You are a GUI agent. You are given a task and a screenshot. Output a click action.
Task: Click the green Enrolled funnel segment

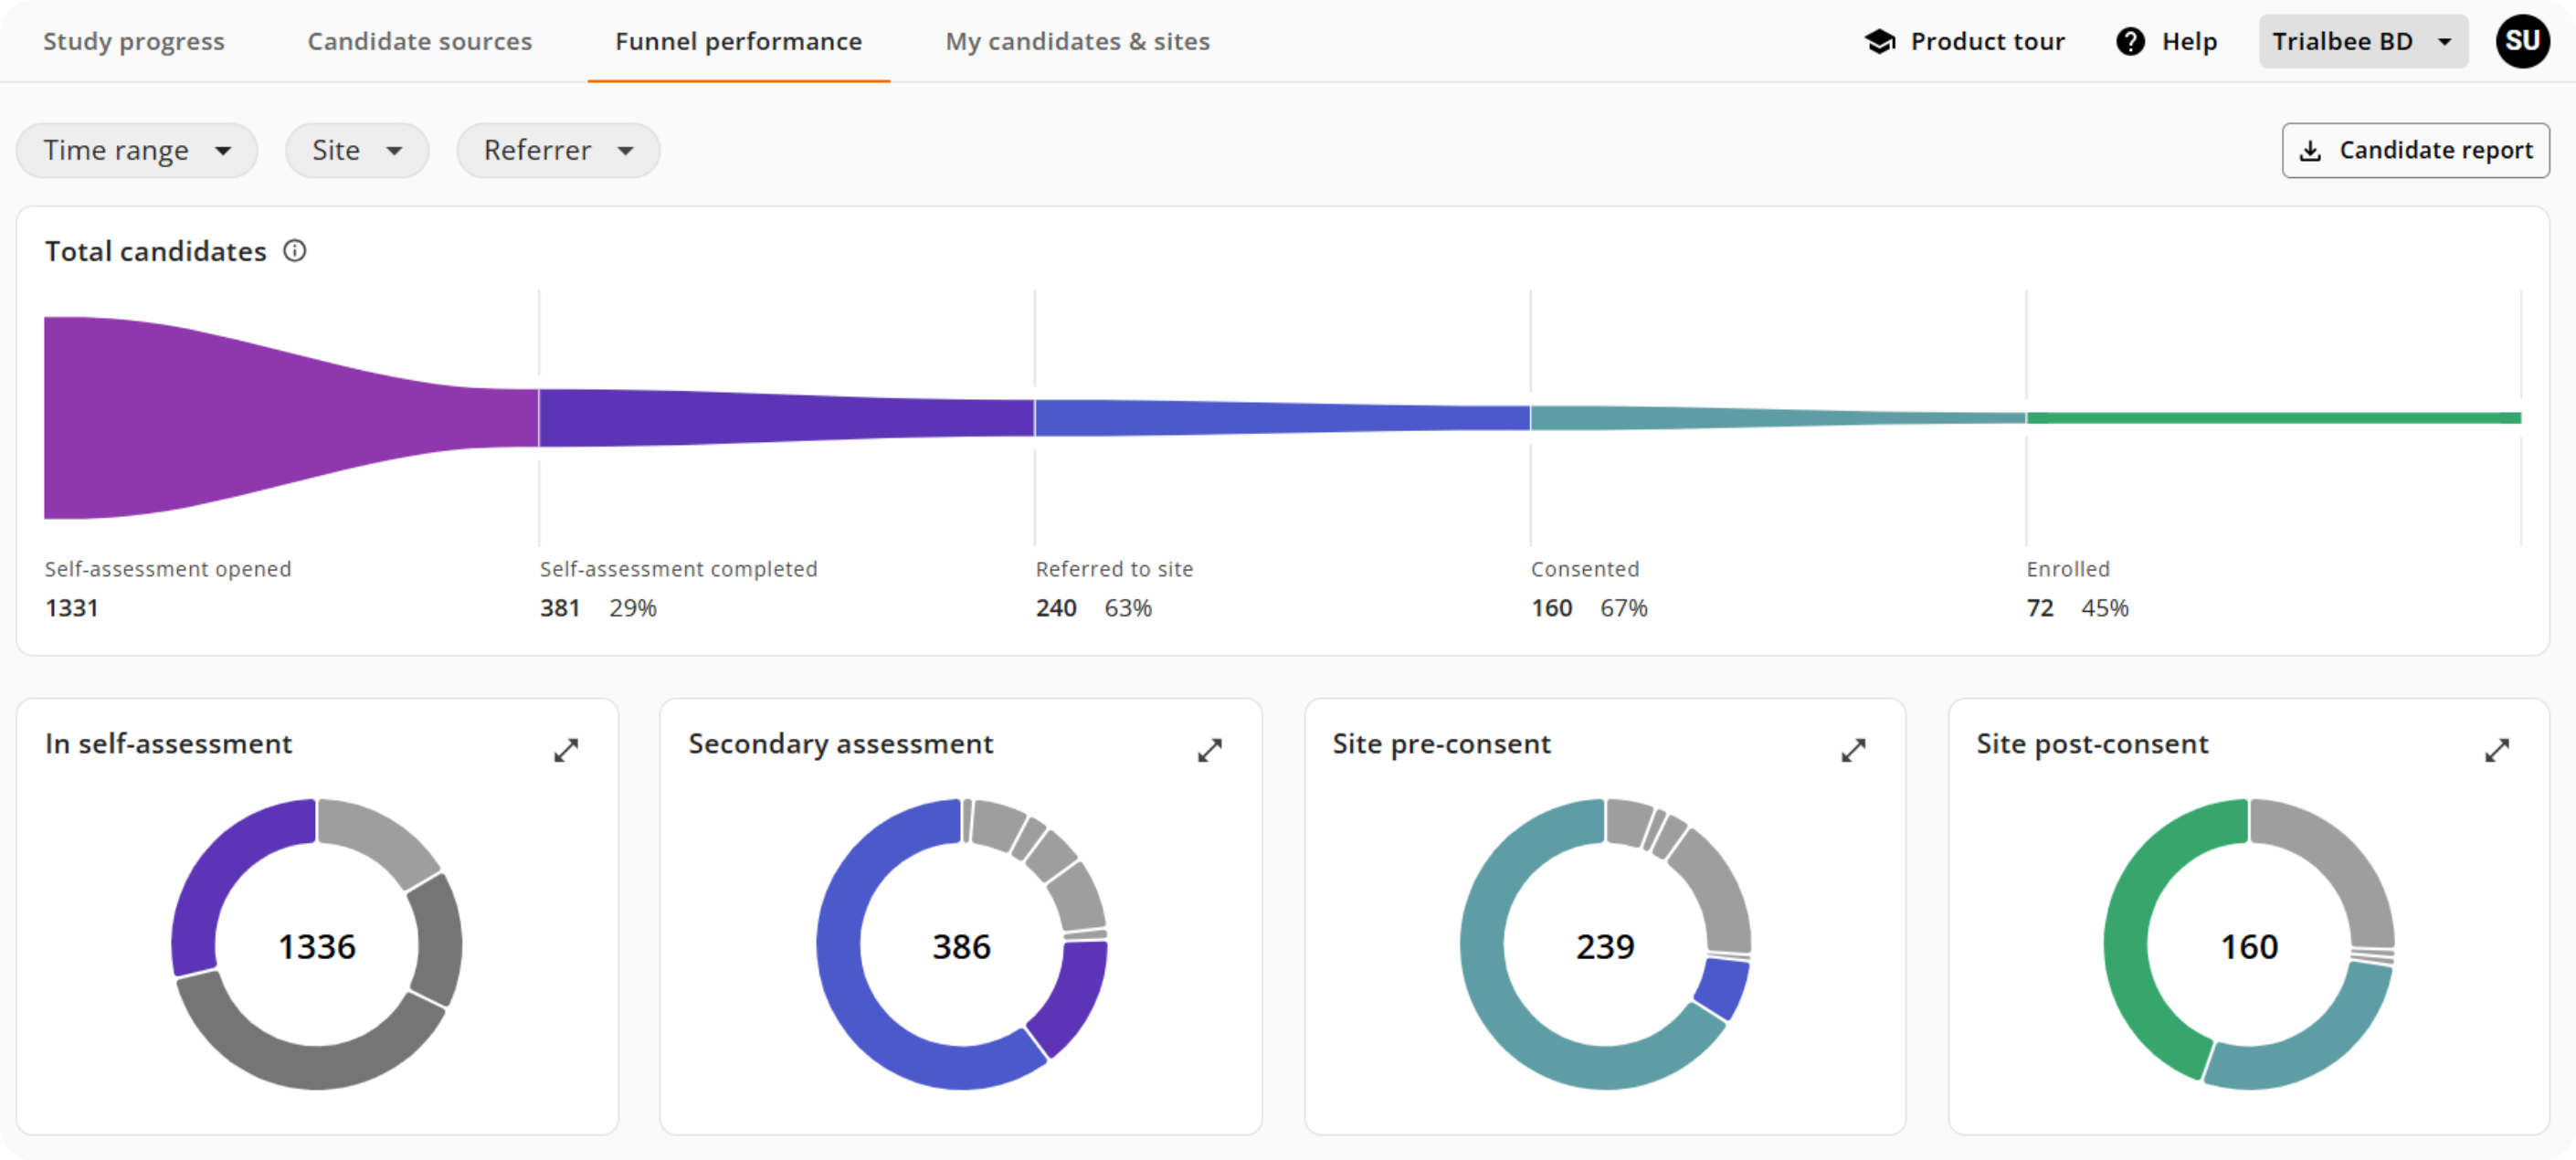(2270, 418)
